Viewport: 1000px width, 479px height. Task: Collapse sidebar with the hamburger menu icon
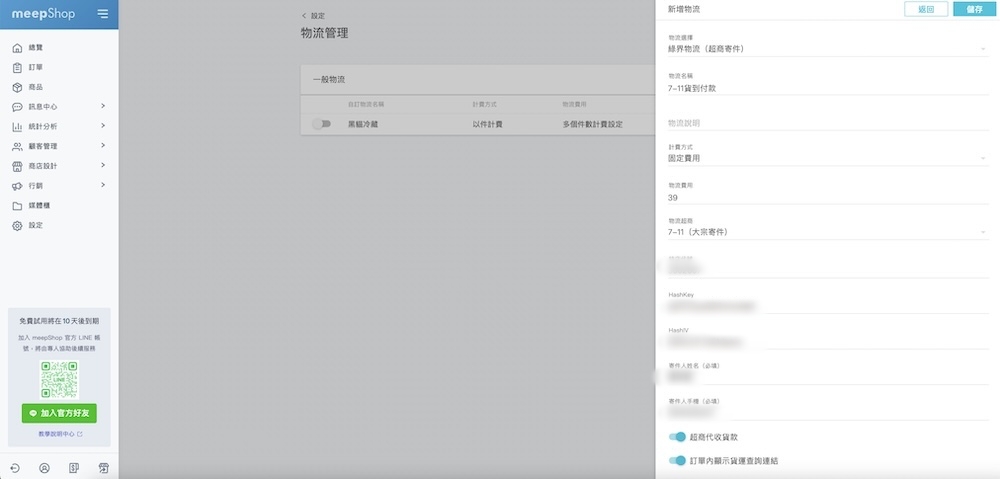point(103,14)
